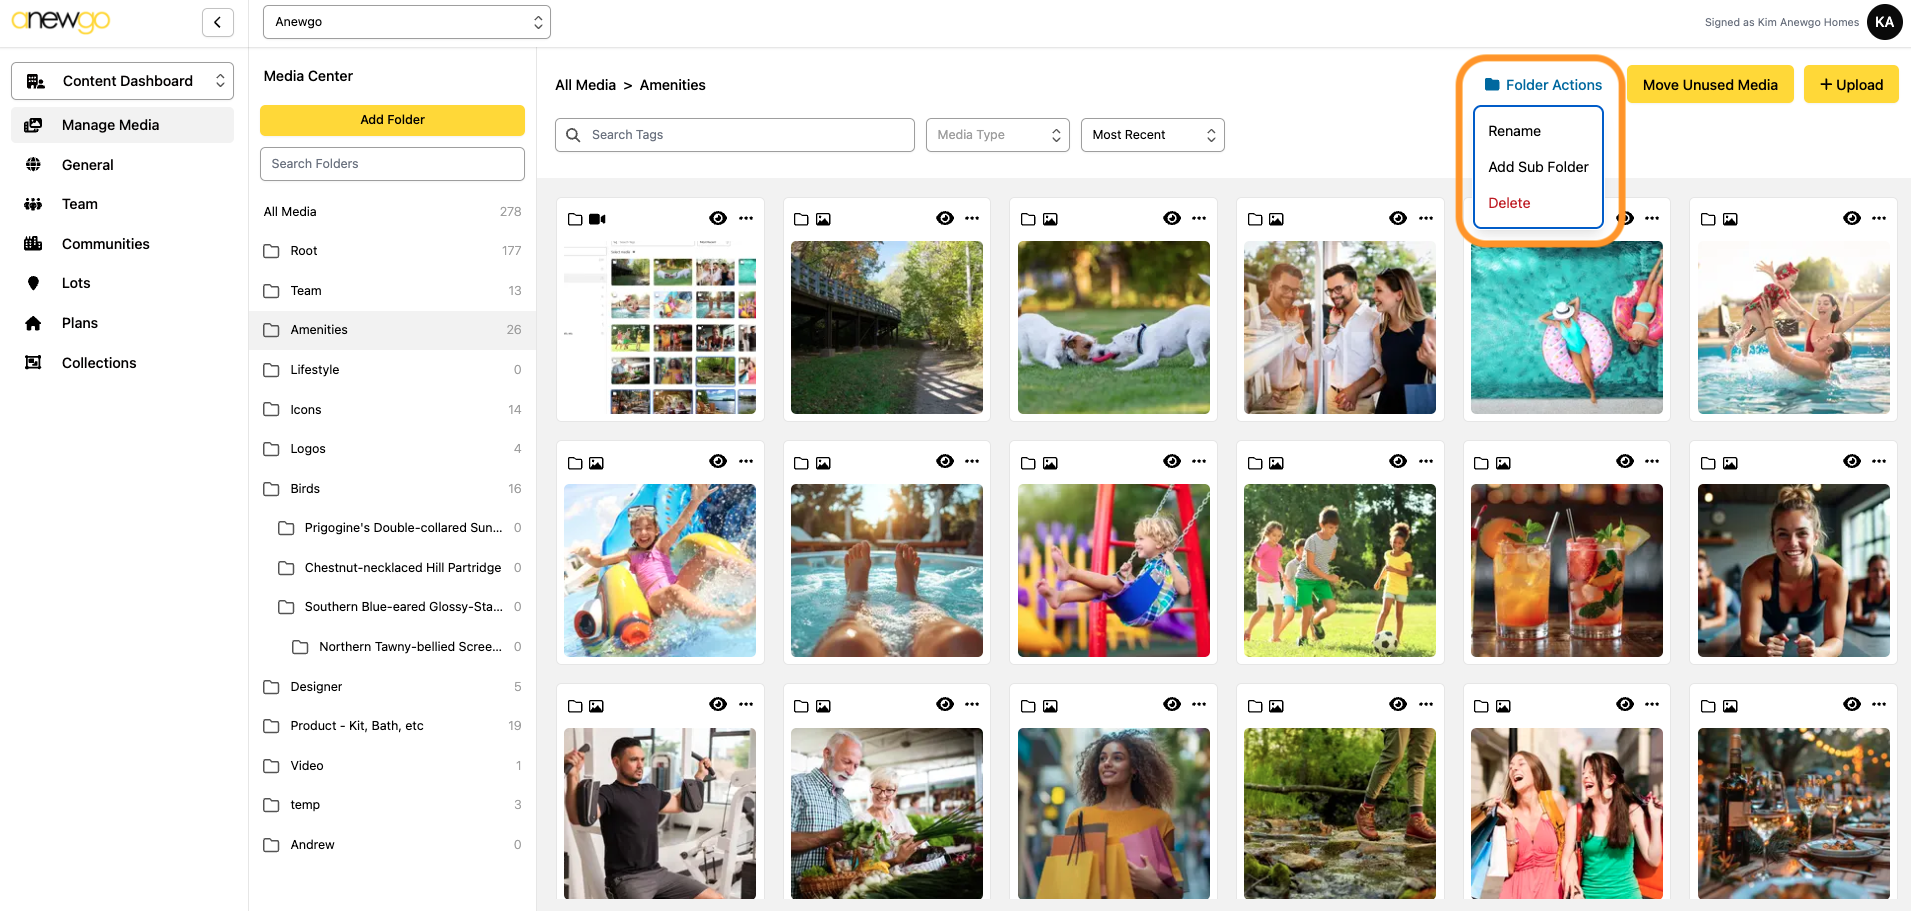This screenshot has width=1911, height=911.
Task: Select the Birds folder in the tree
Action: 305,489
